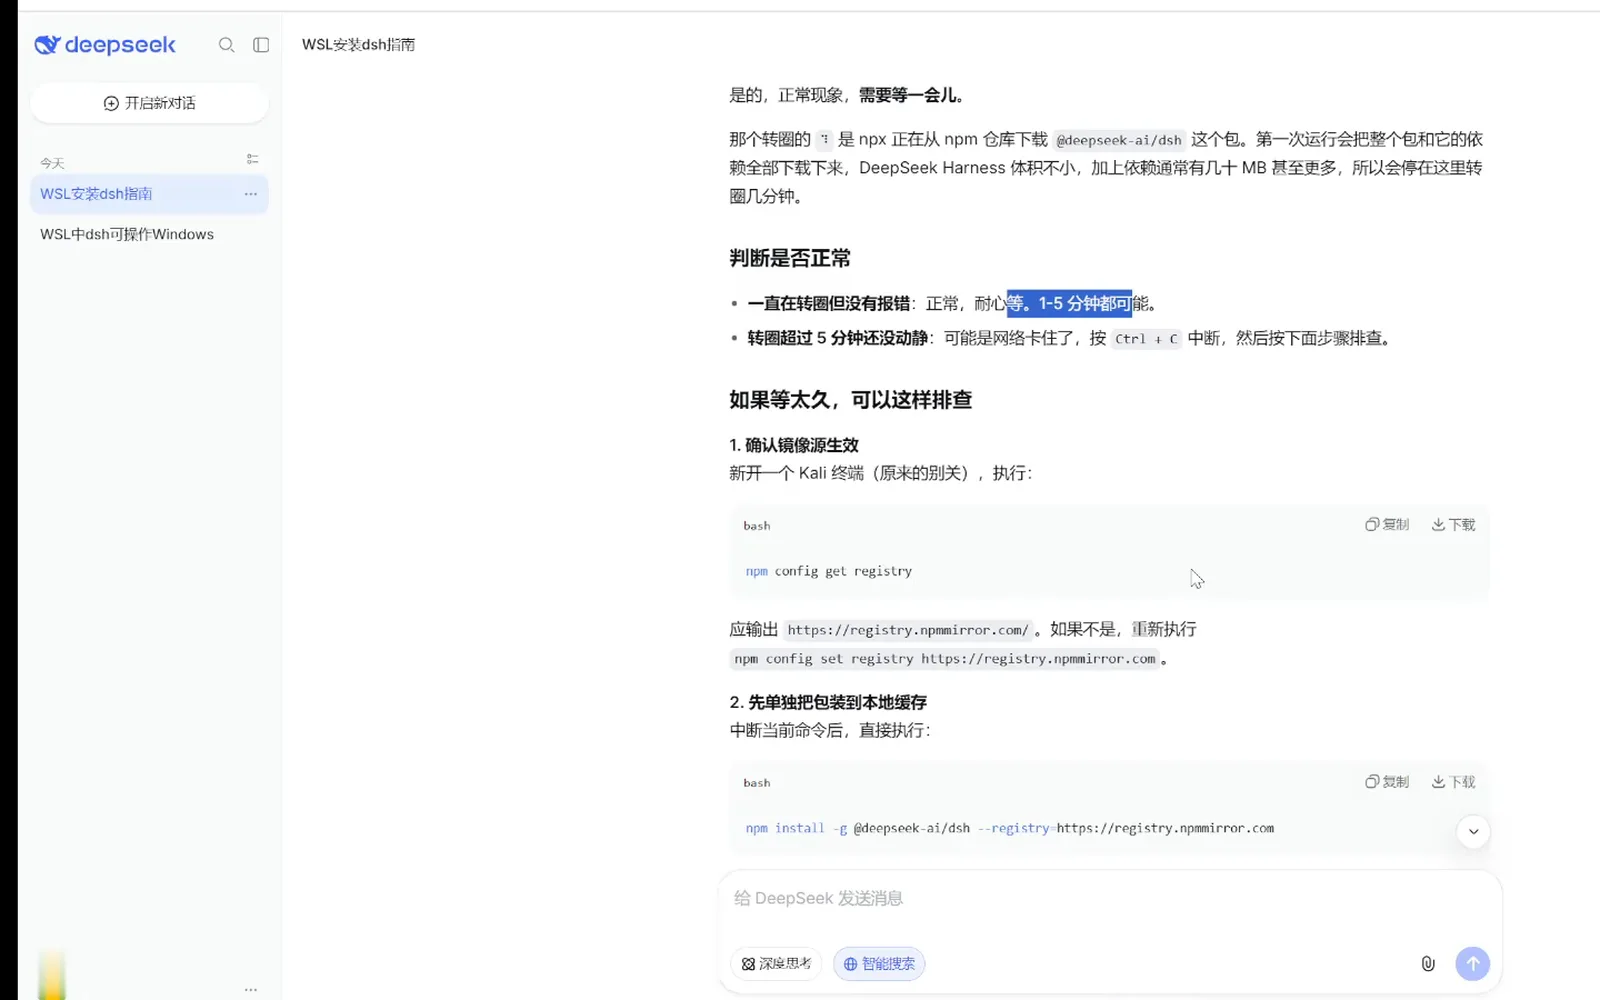
Task: Copy the npm config get registry code
Action: click(1387, 525)
